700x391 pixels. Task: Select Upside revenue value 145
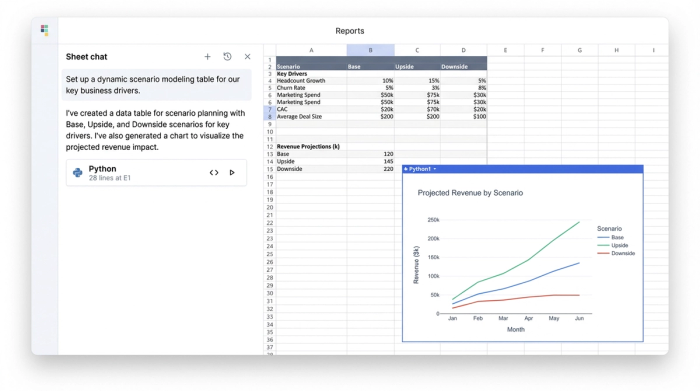point(371,162)
